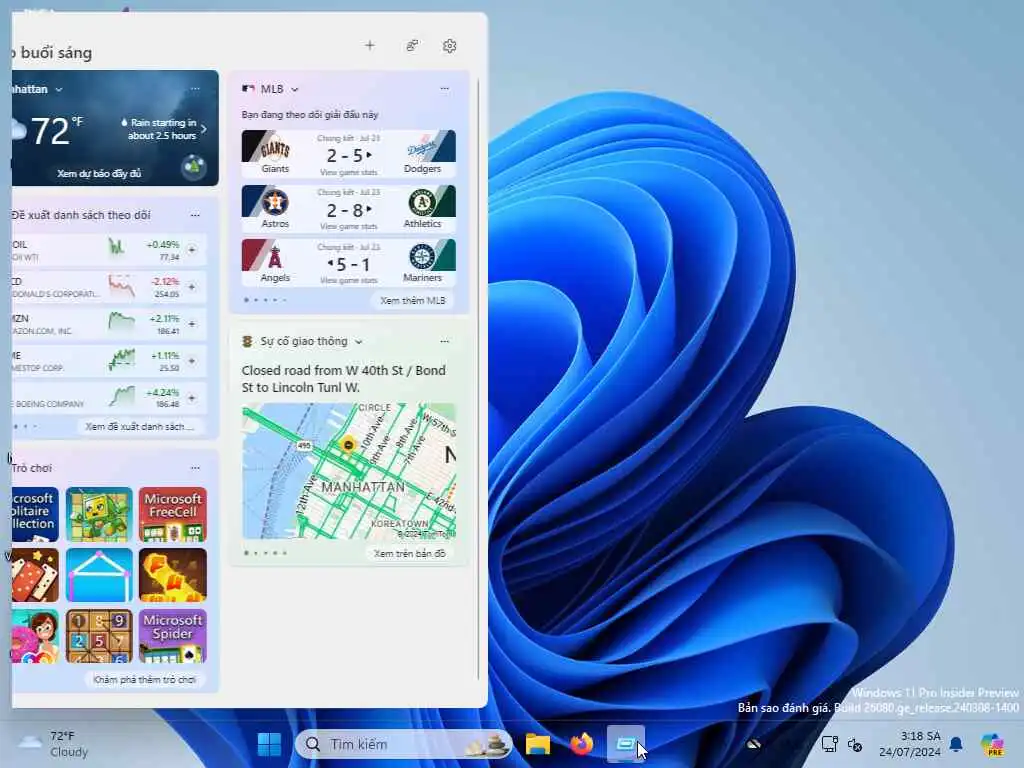Screen dimensions: 1024x768
Task: Open the clock showing 3:18 SA
Action: tap(910, 744)
